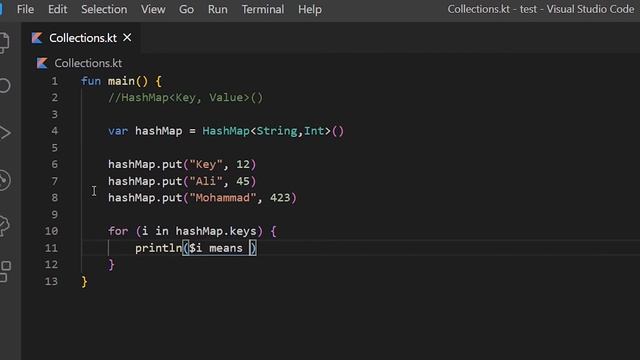Click the "Ali" string on line 7
Screen dimensions: 640x360
(206, 181)
